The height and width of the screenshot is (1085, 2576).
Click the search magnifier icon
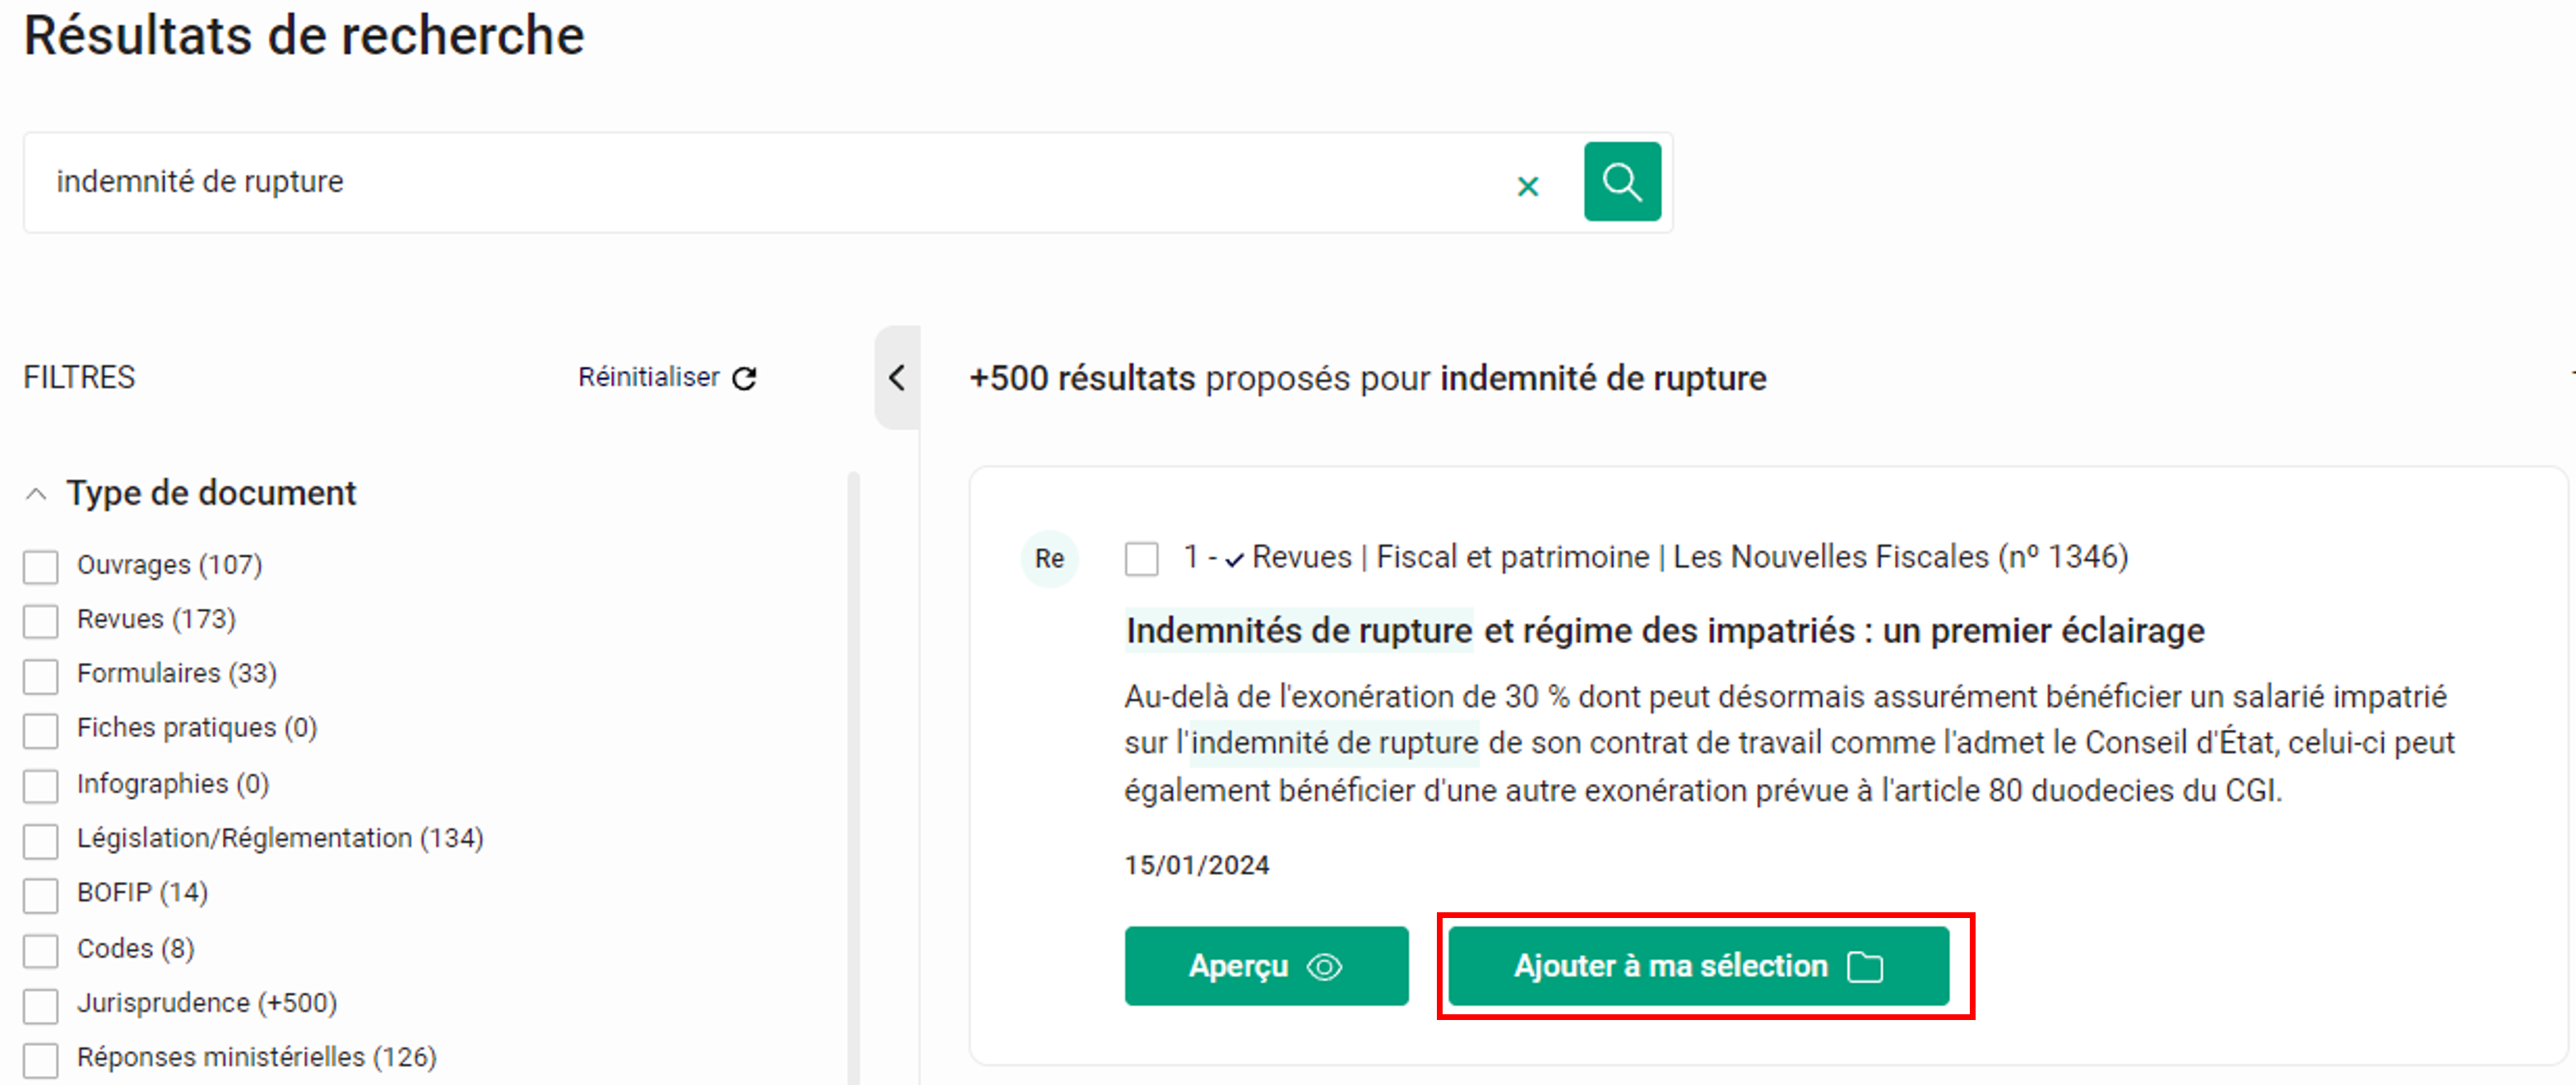(x=1622, y=182)
